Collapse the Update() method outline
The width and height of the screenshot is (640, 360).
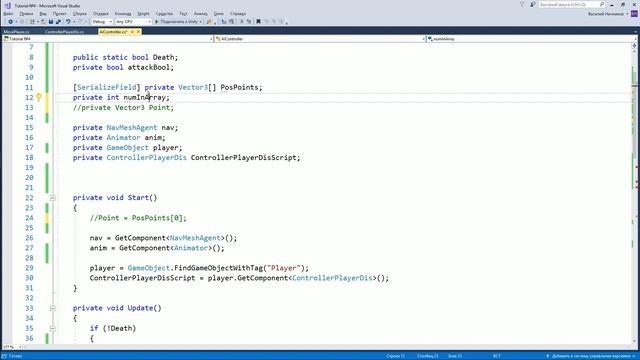(x=53, y=308)
